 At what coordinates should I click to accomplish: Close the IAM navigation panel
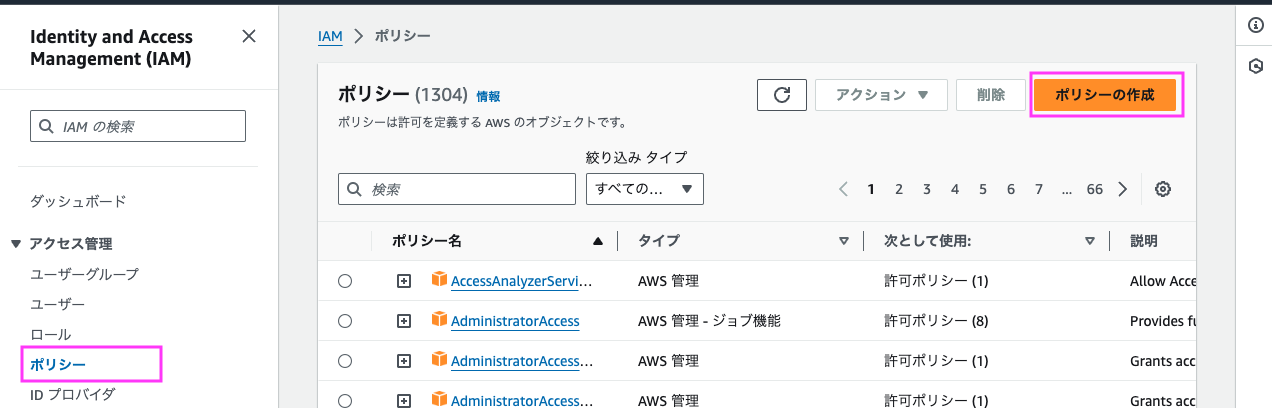(x=249, y=37)
